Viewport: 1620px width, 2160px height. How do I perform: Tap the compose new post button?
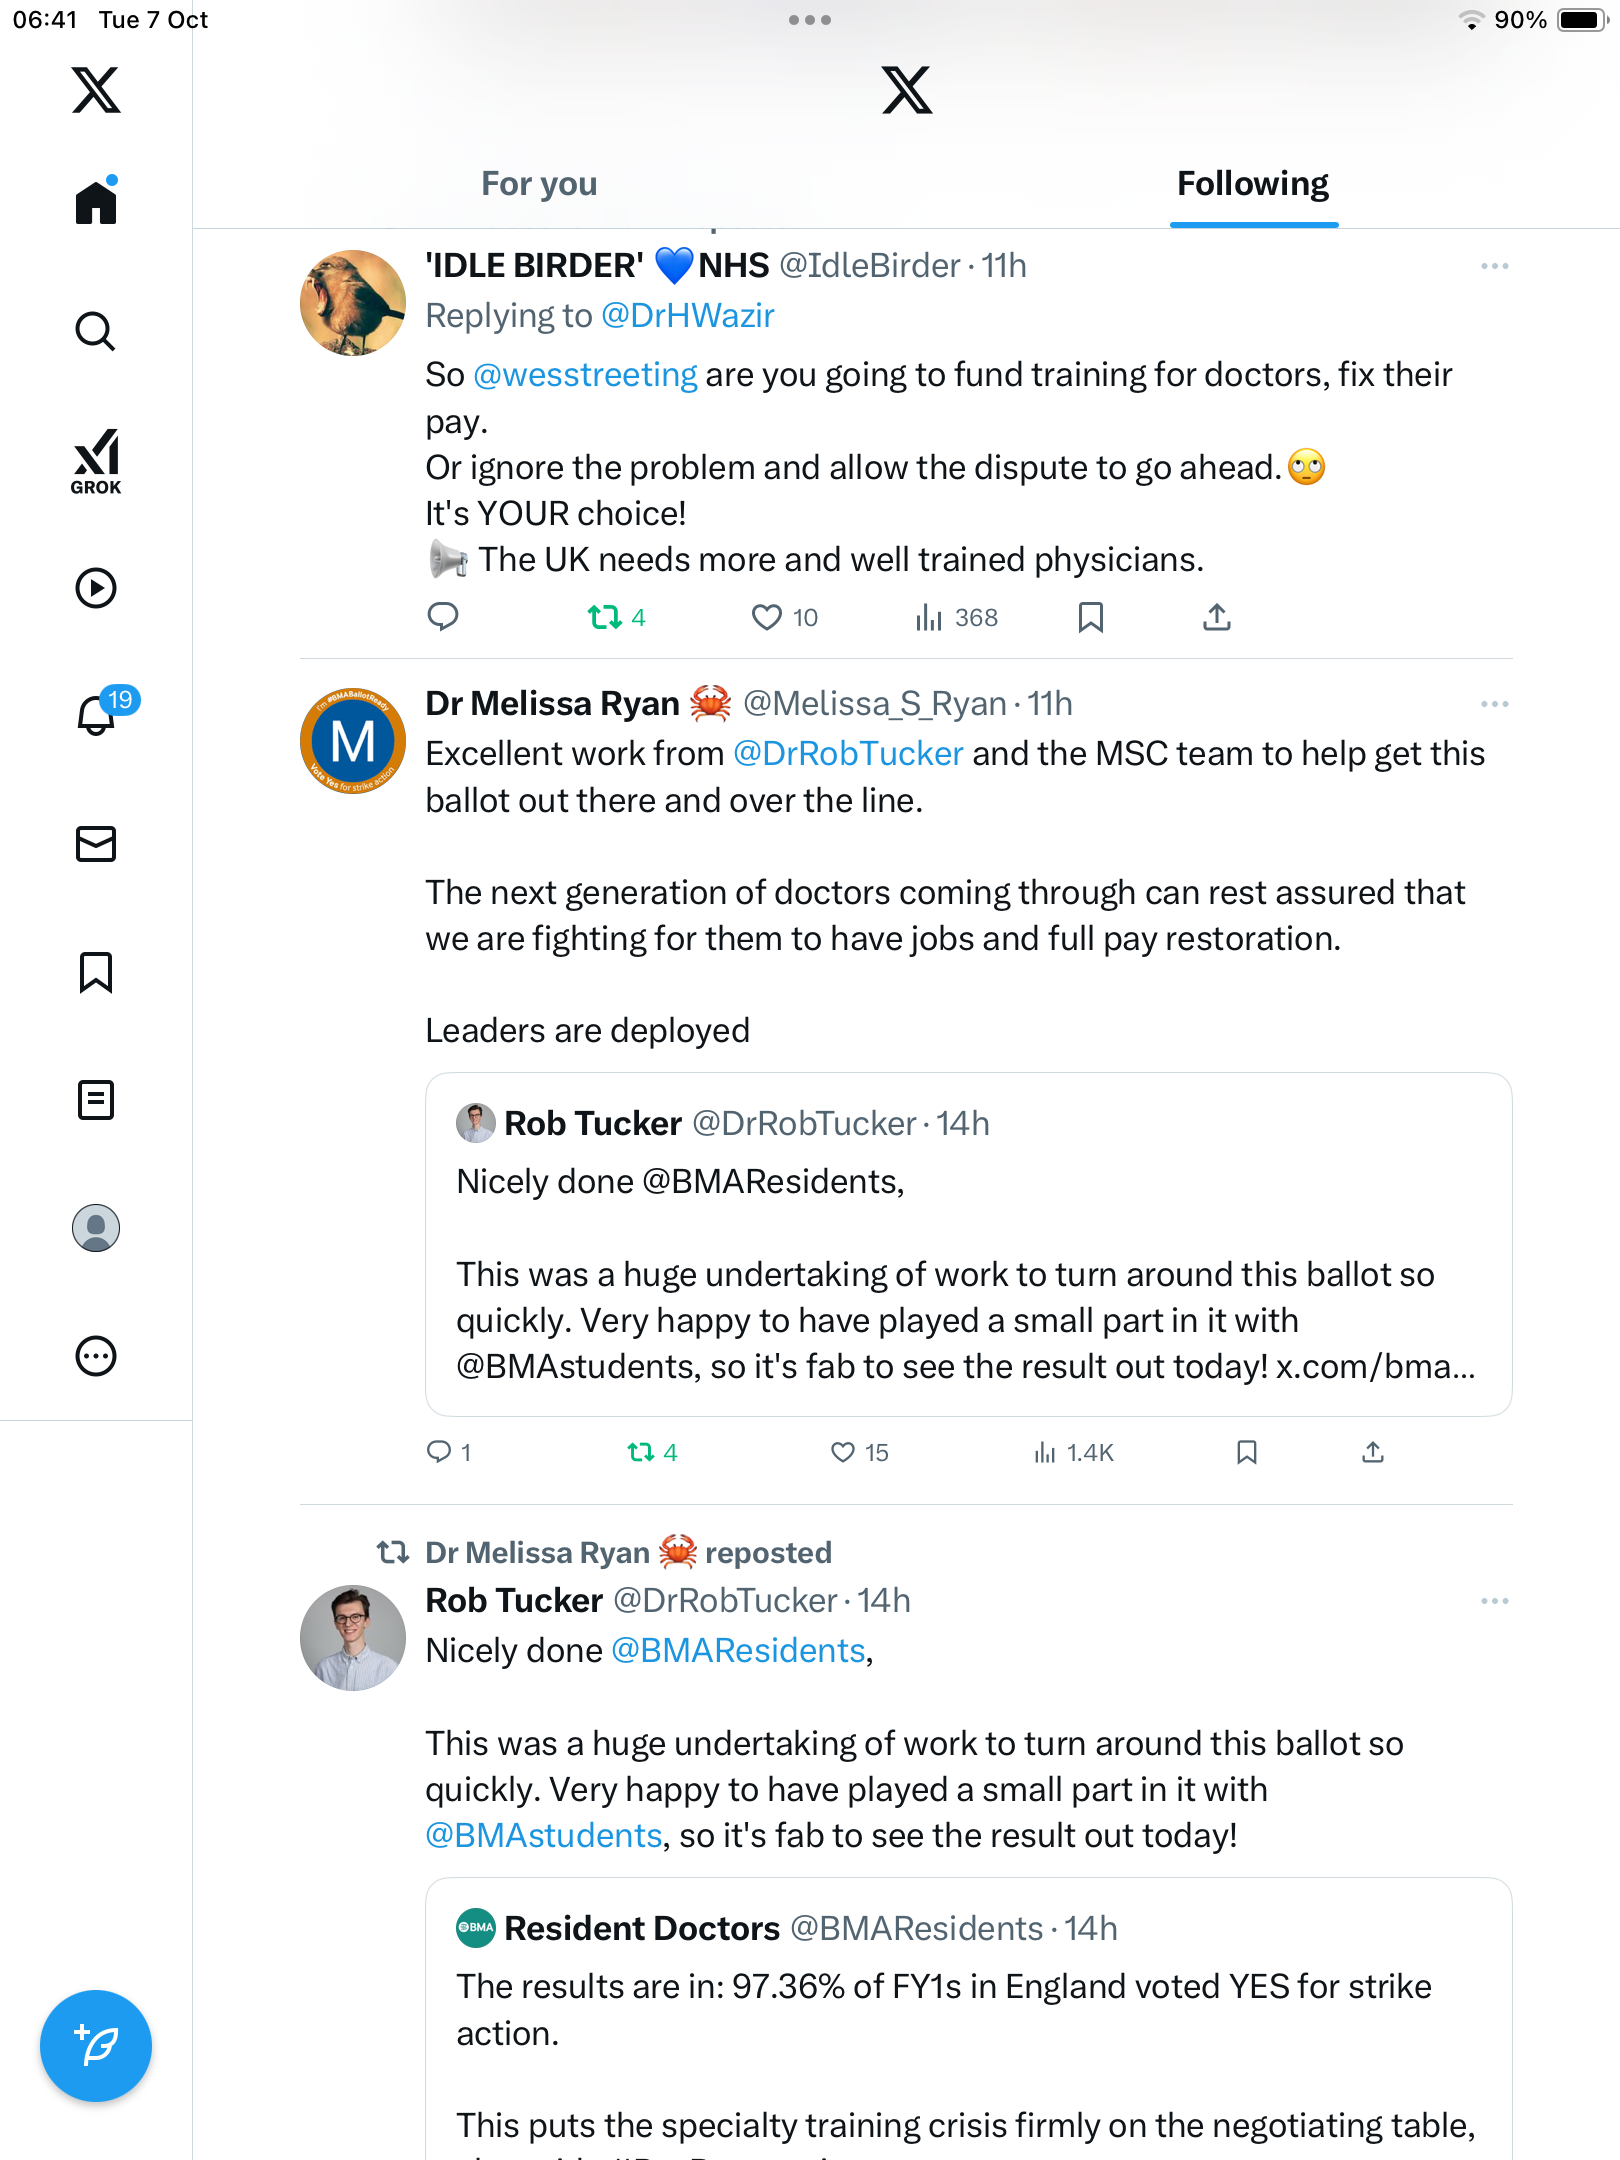coord(96,2046)
